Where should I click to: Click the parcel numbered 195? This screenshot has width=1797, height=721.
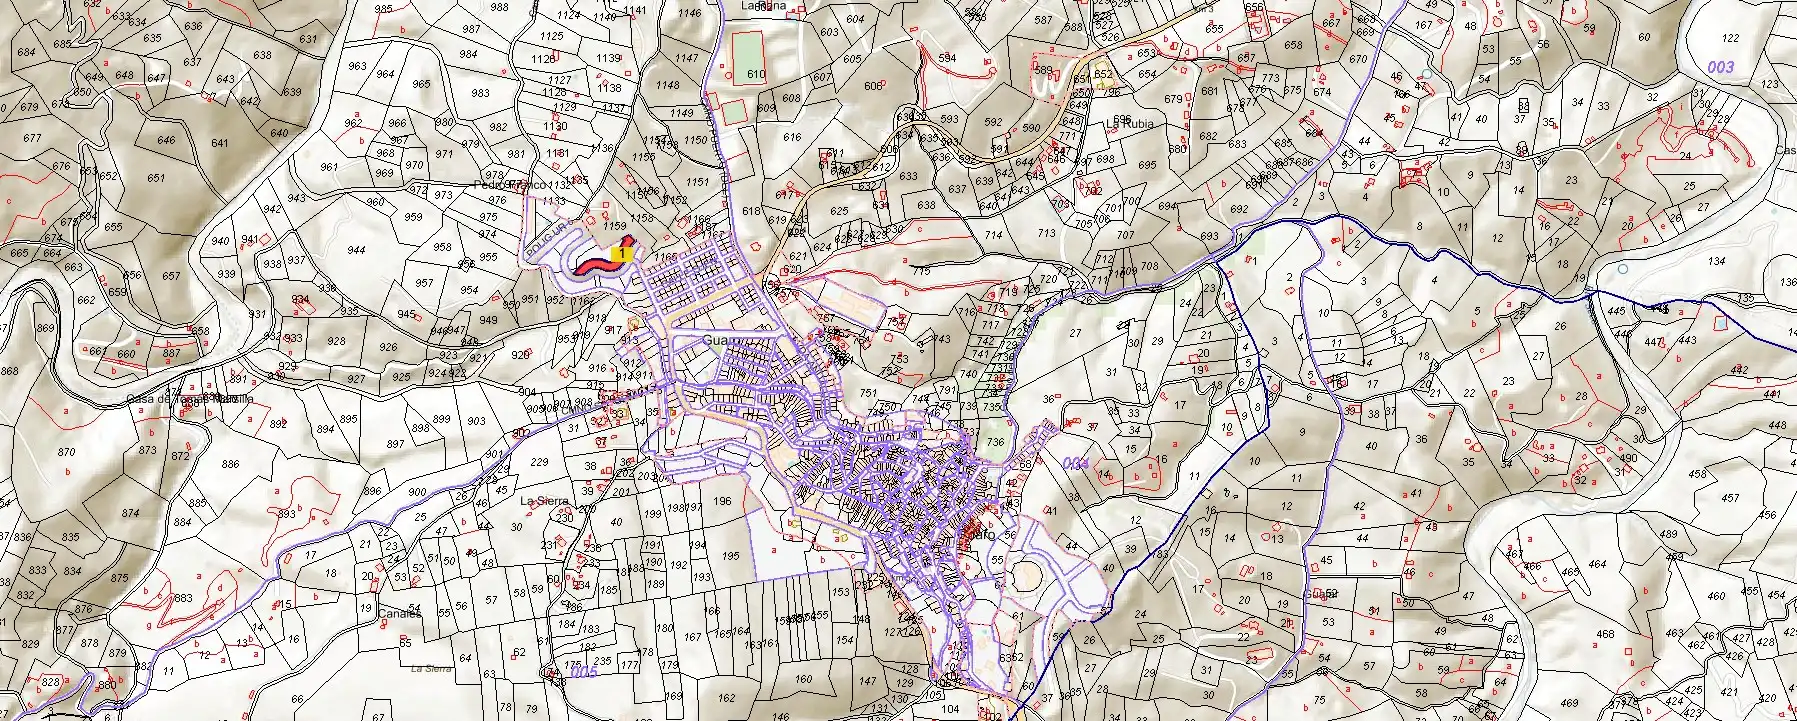(730, 556)
